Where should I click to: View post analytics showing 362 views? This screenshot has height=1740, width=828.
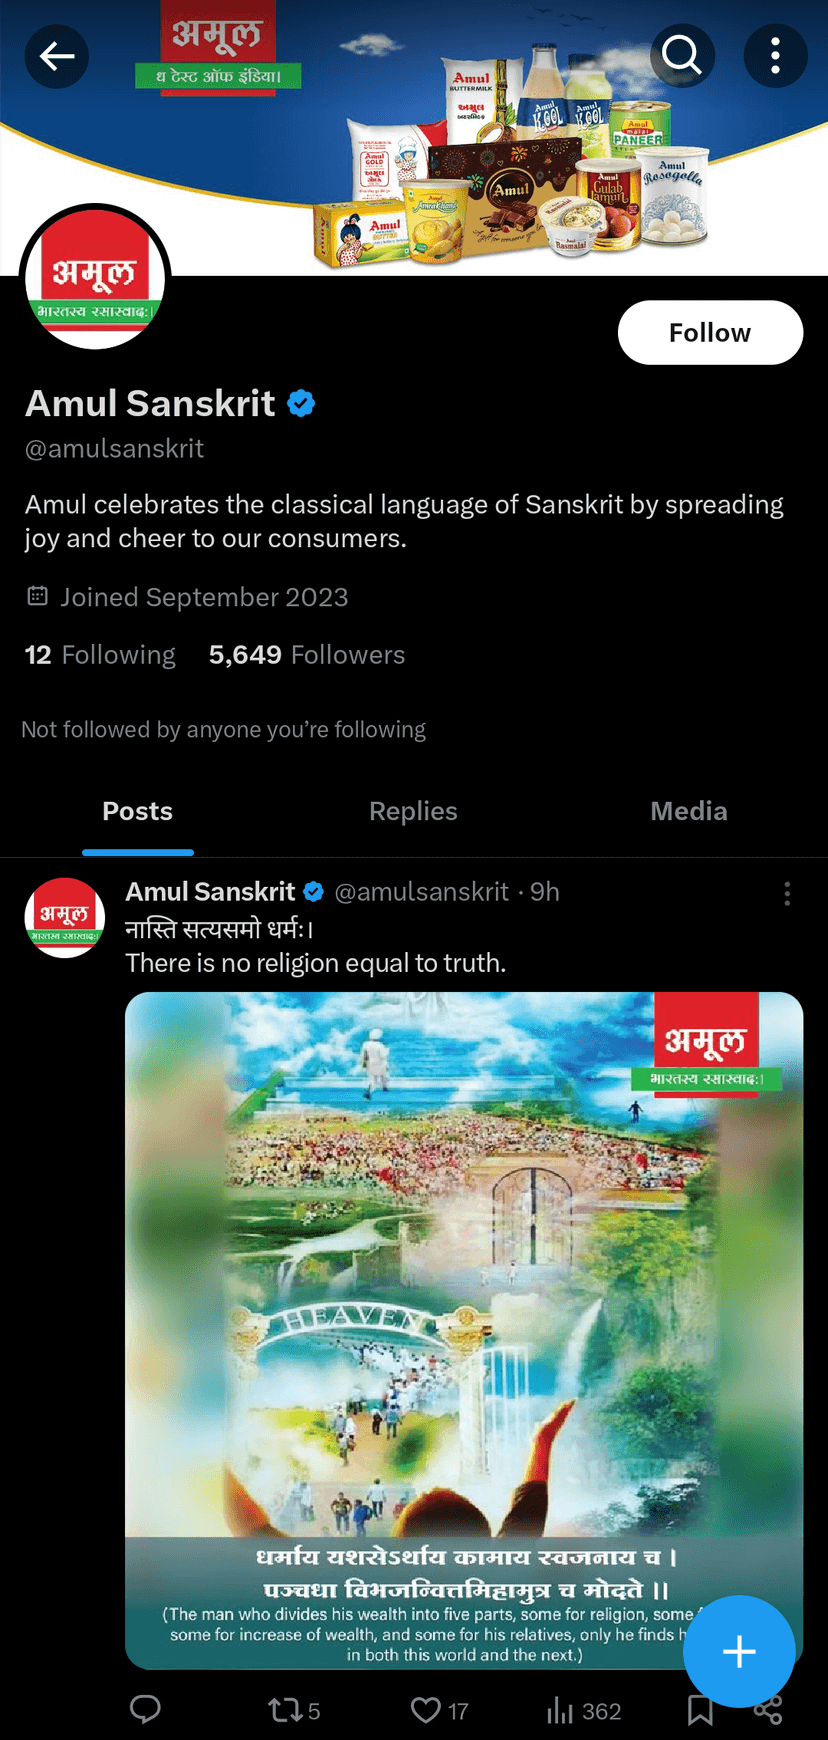584,1710
